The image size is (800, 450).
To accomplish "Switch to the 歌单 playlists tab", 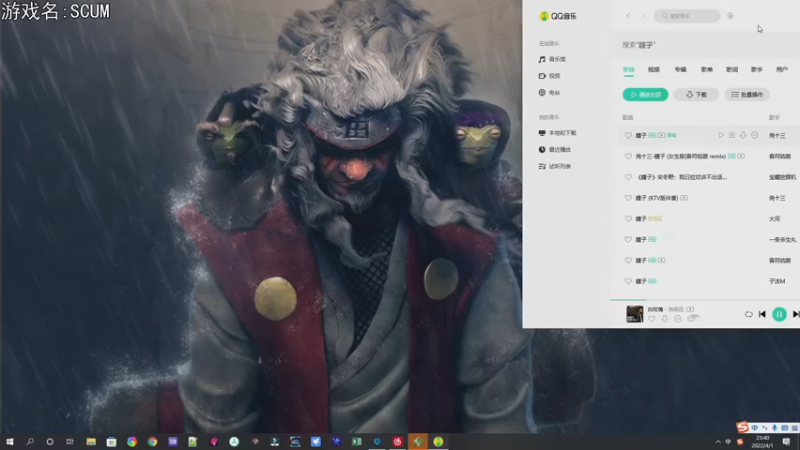I will pos(707,69).
